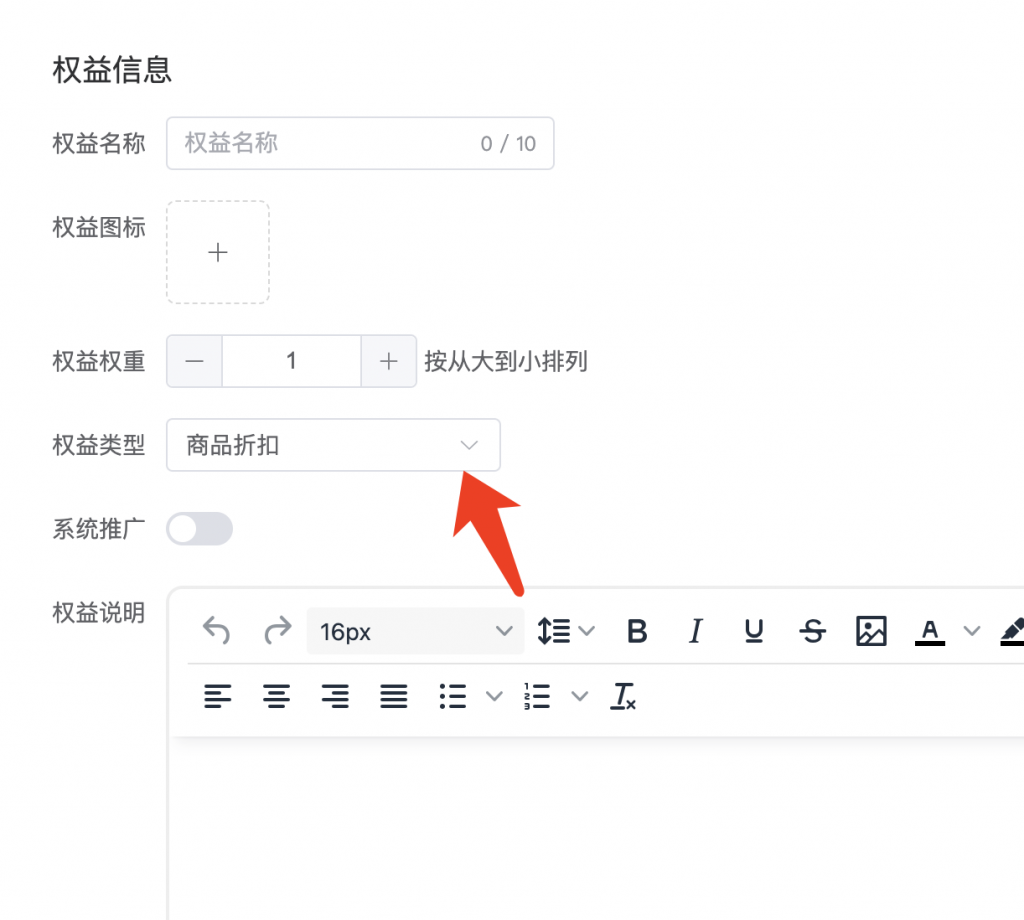Clear text formatting
1024x920 pixels.
(624, 697)
